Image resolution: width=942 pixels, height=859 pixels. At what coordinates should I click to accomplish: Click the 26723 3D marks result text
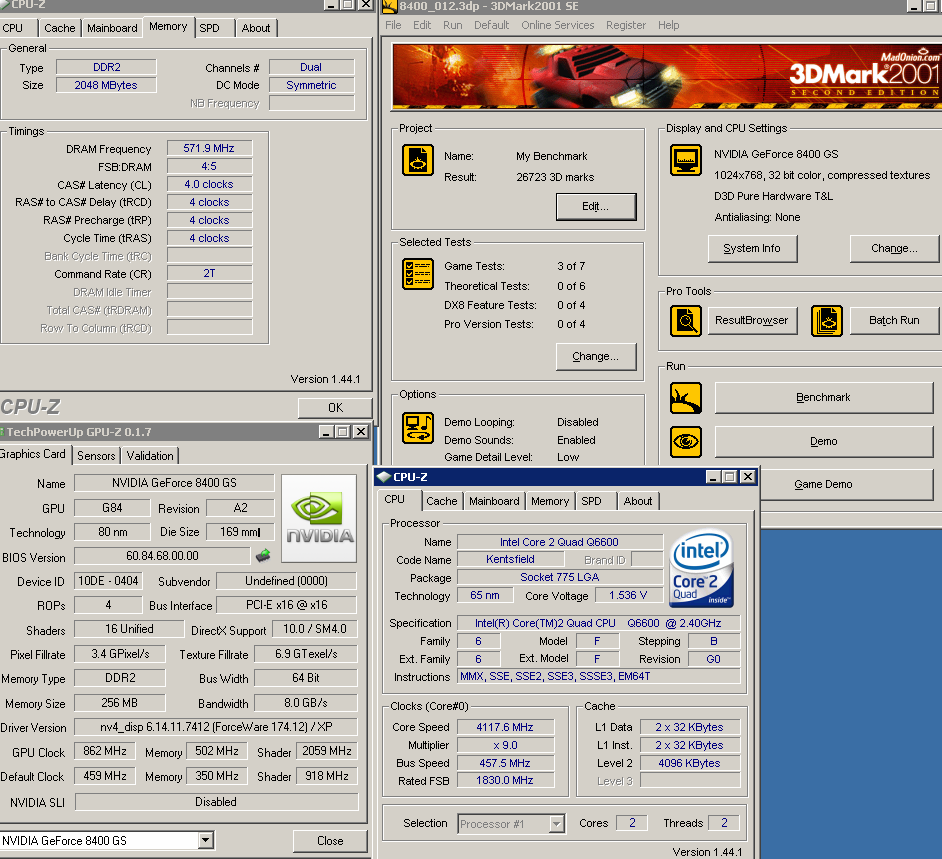point(555,177)
